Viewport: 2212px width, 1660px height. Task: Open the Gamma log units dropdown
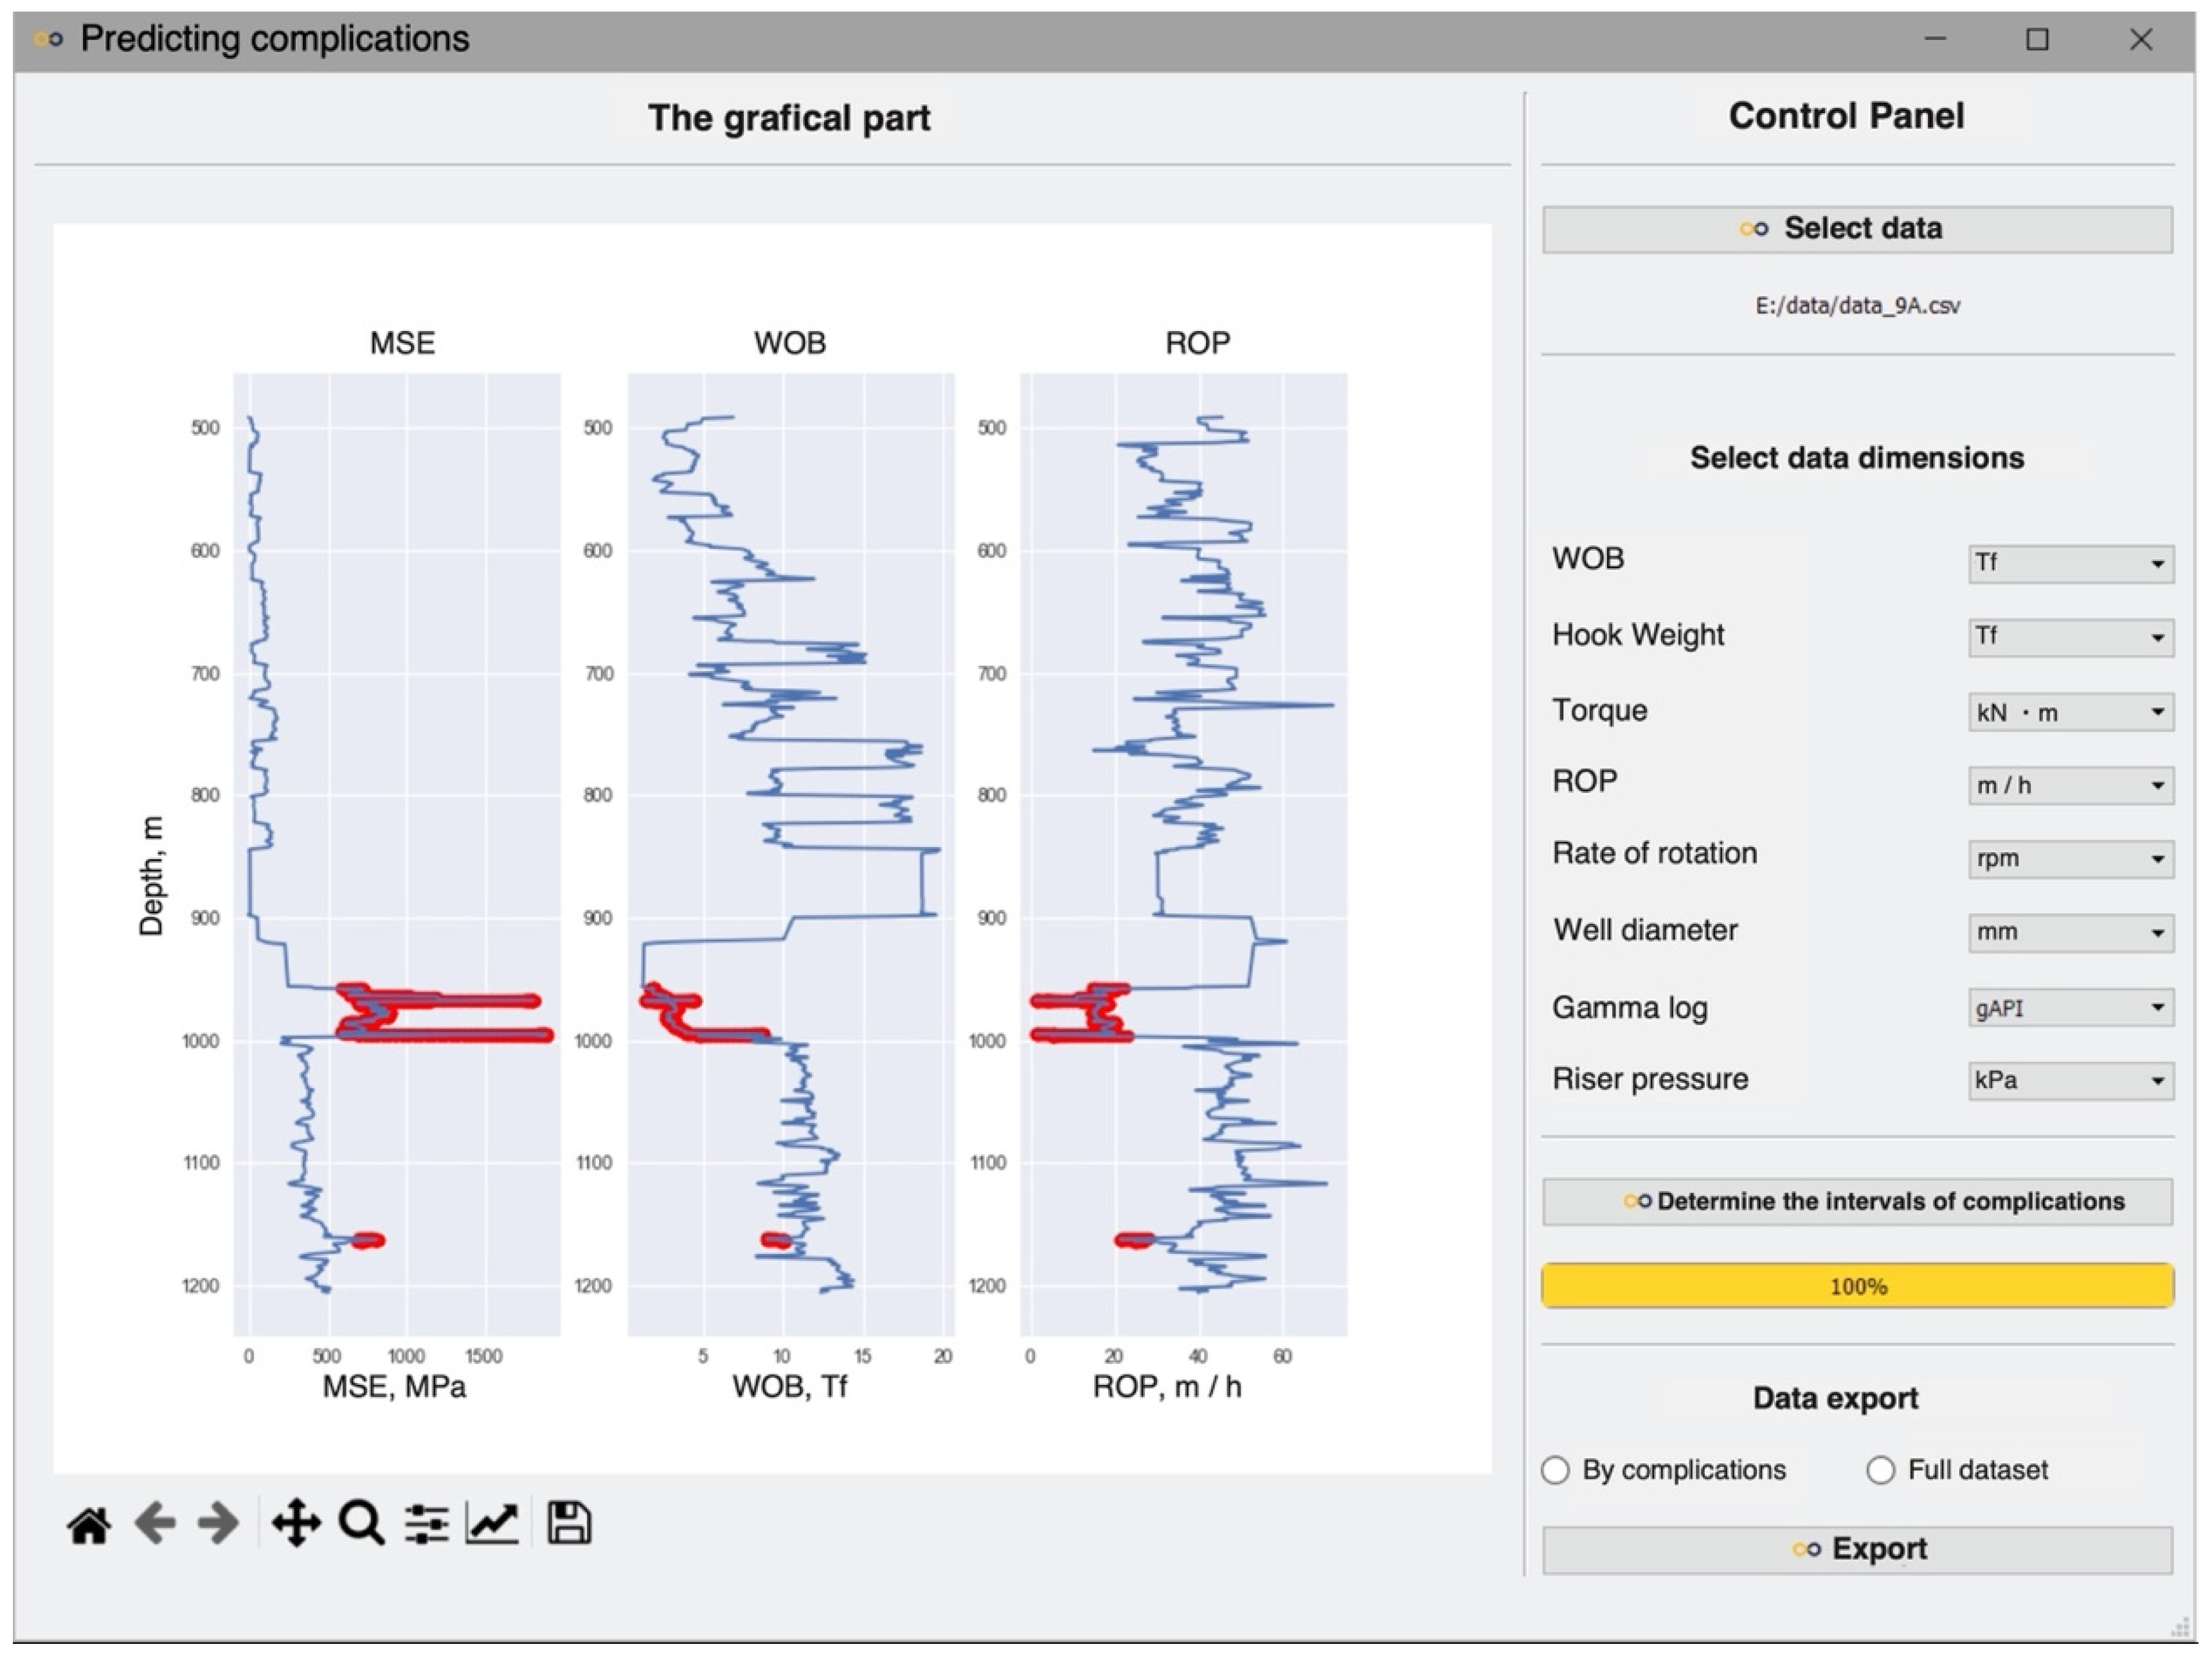[x=2070, y=1008]
